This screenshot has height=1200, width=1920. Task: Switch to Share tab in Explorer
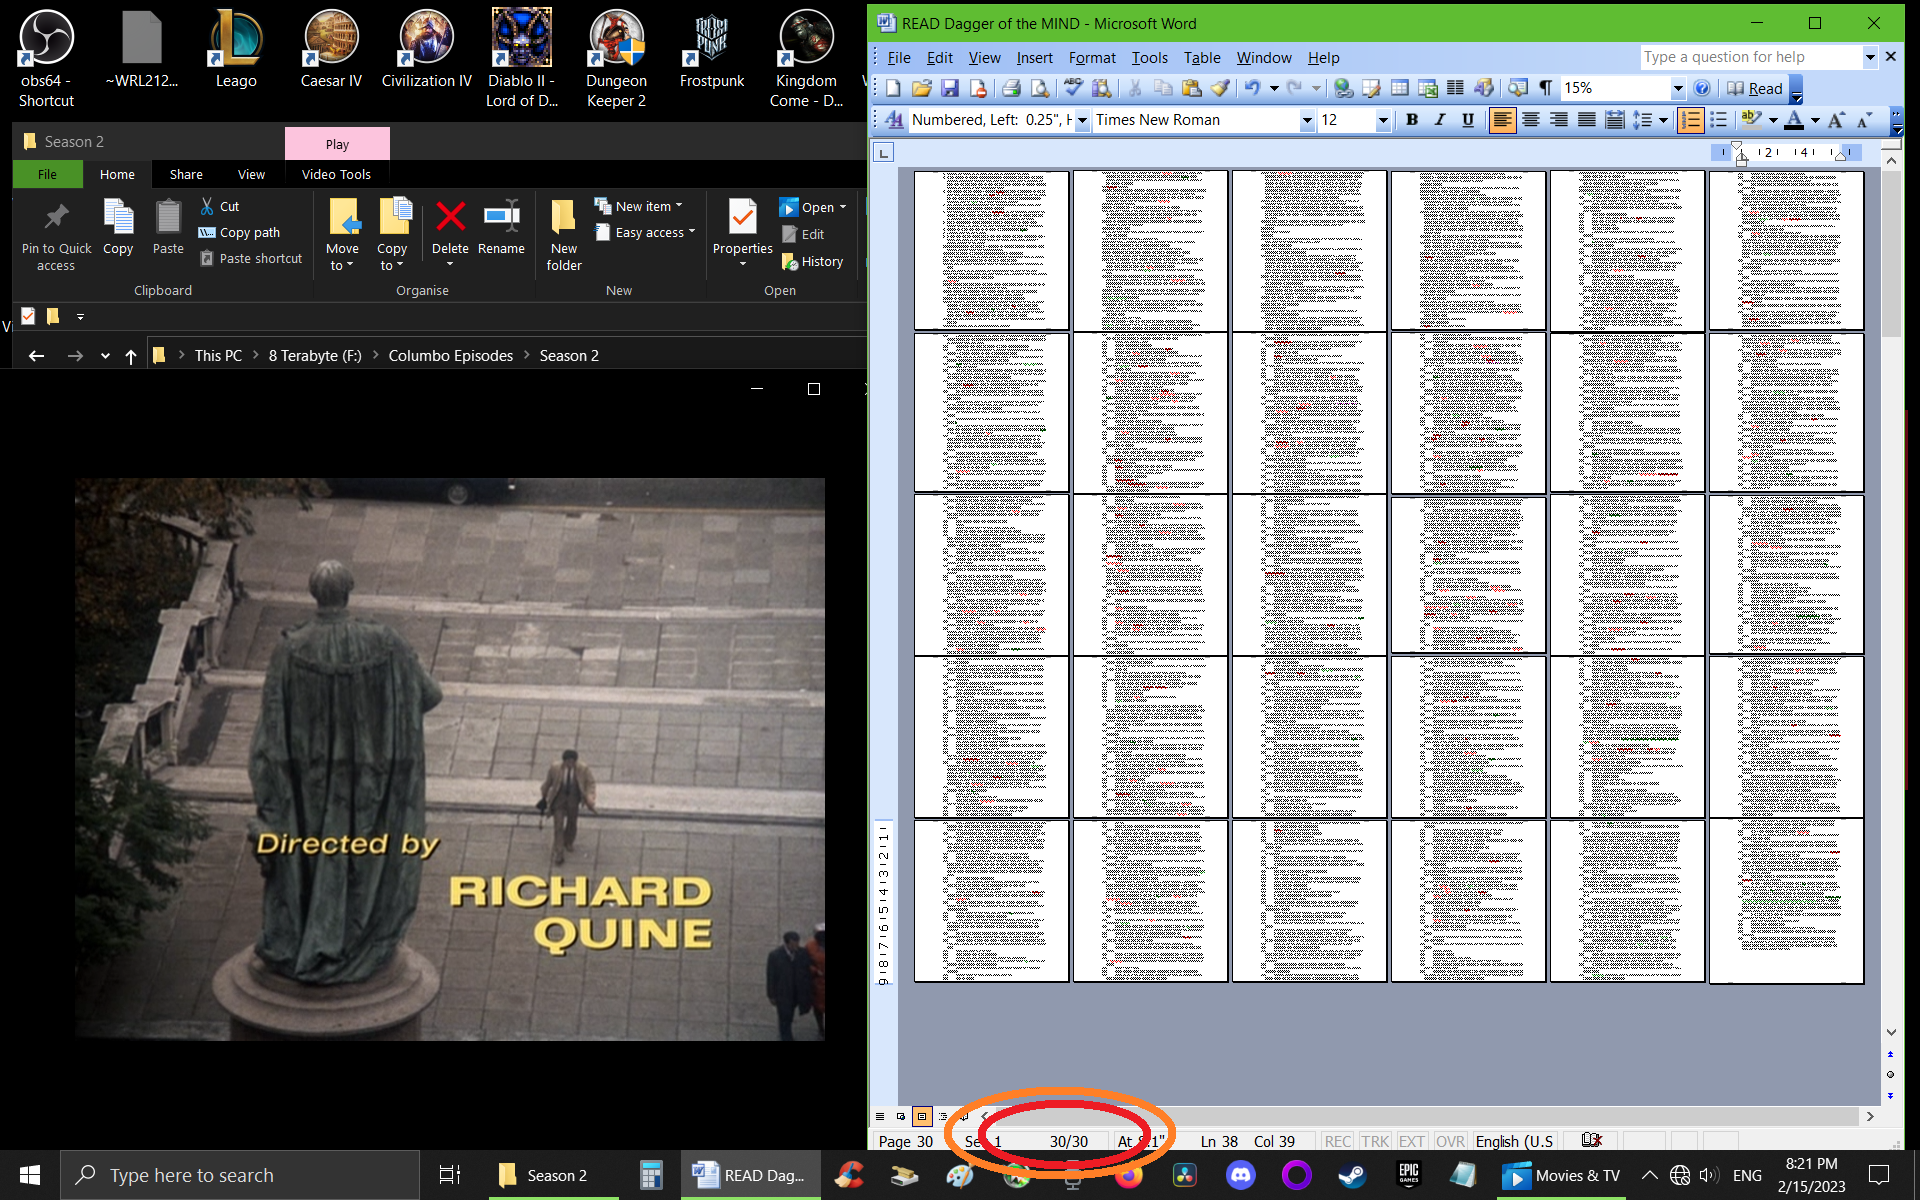click(186, 174)
